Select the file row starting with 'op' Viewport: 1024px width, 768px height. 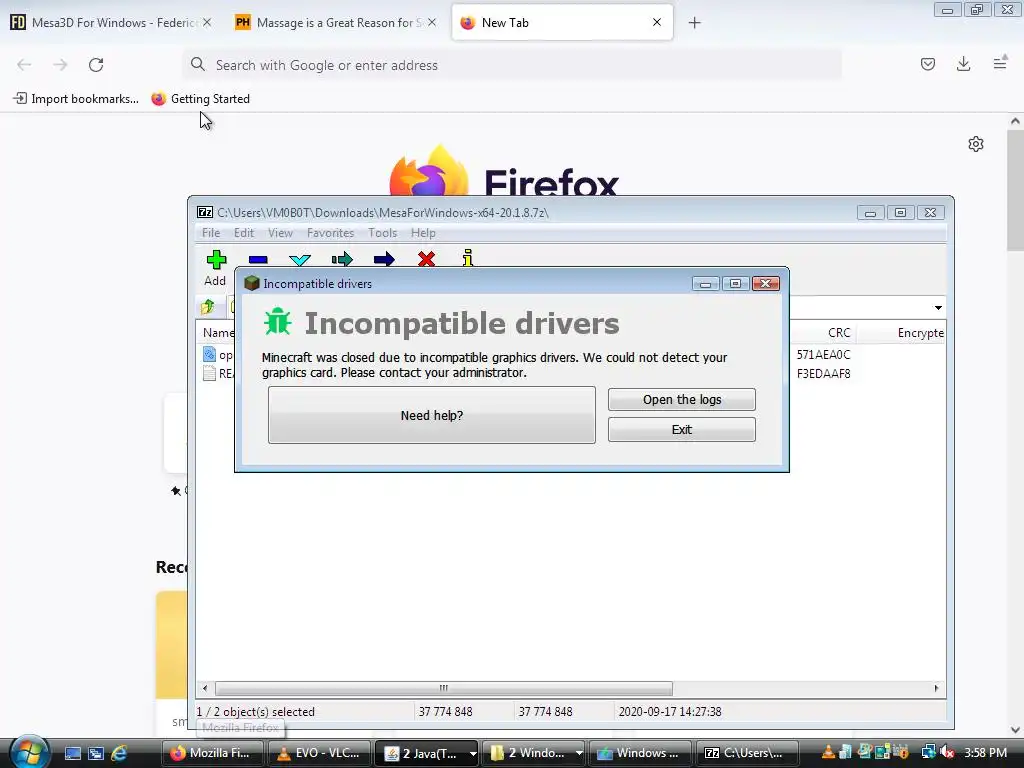click(218, 355)
